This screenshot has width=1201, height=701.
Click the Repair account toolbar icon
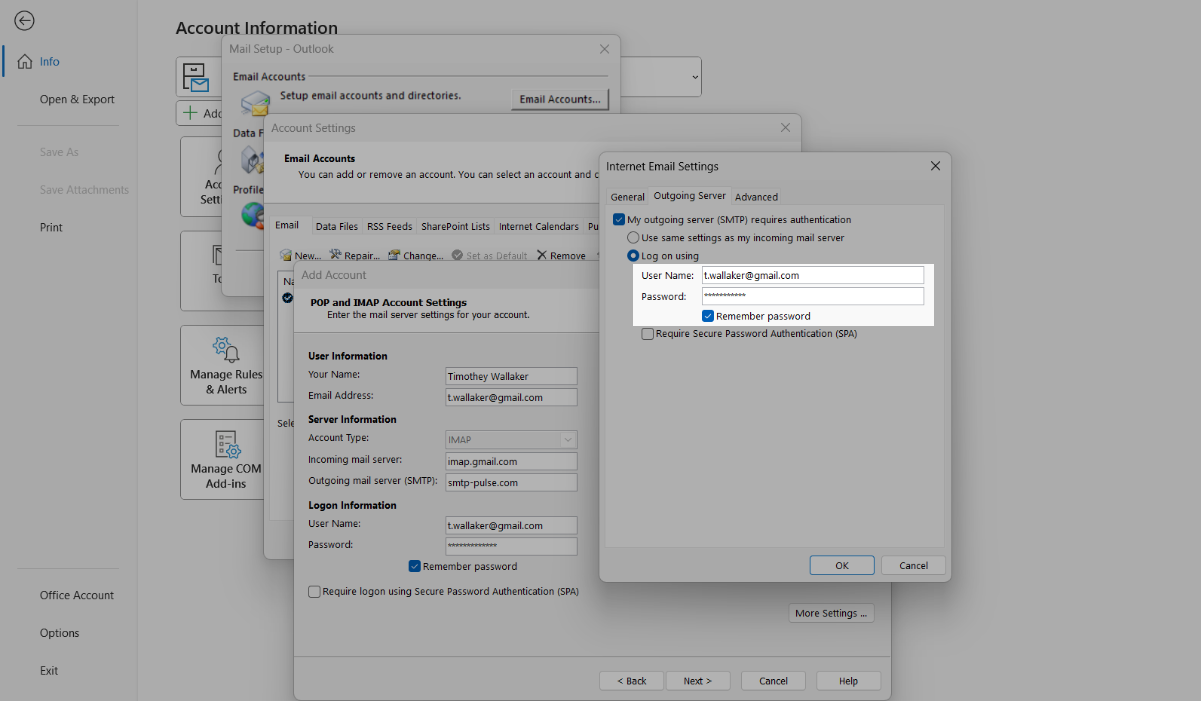(x=336, y=256)
